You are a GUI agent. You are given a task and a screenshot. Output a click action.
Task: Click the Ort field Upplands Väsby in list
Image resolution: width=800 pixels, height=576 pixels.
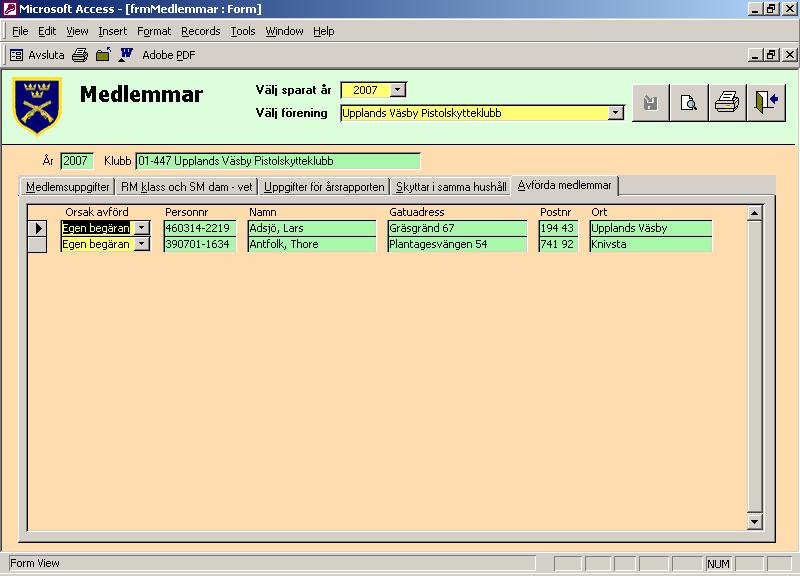(x=651, y=228)
